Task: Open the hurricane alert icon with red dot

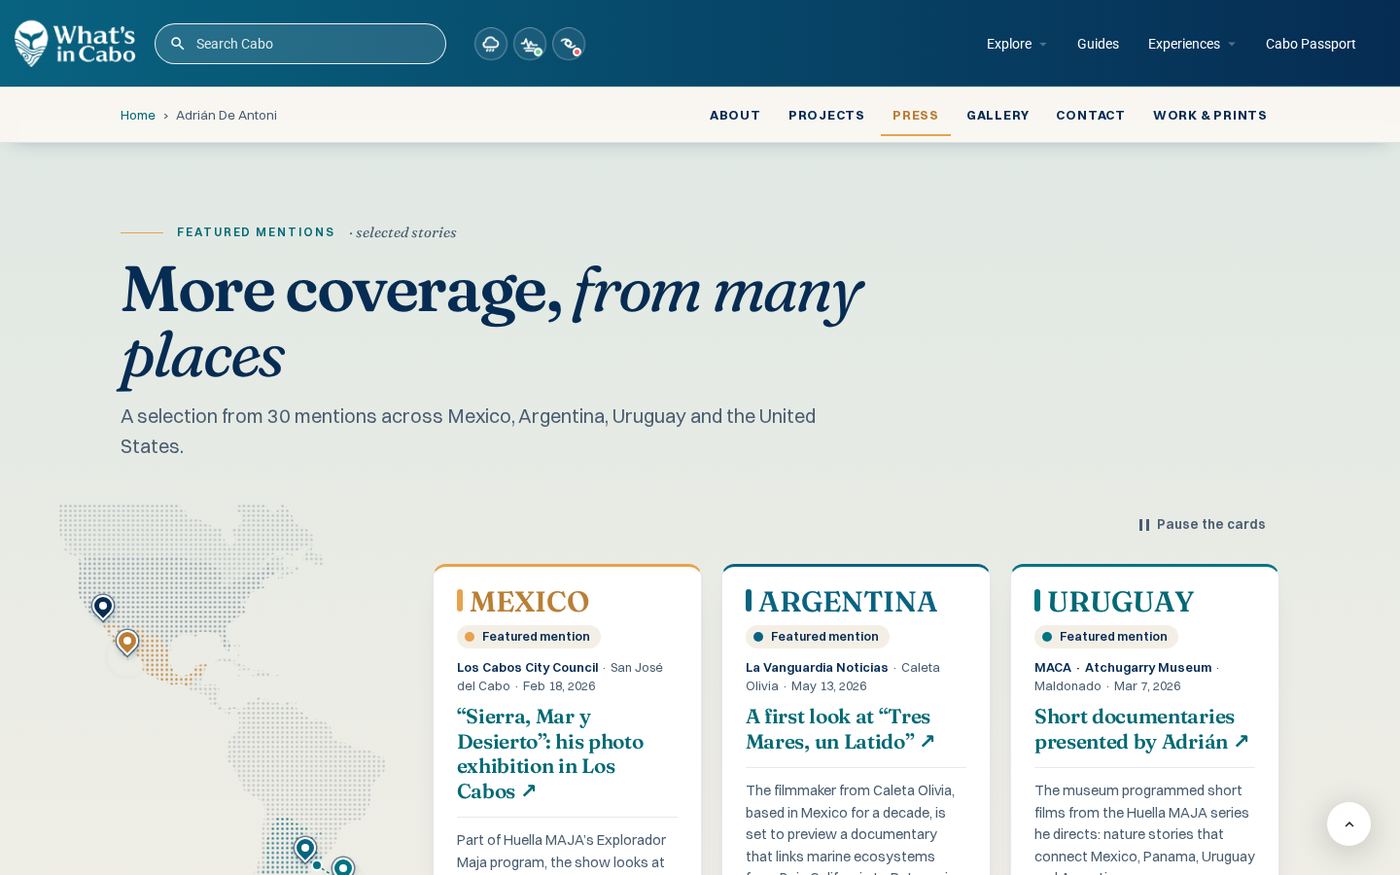Action: [x=568, y=44]
